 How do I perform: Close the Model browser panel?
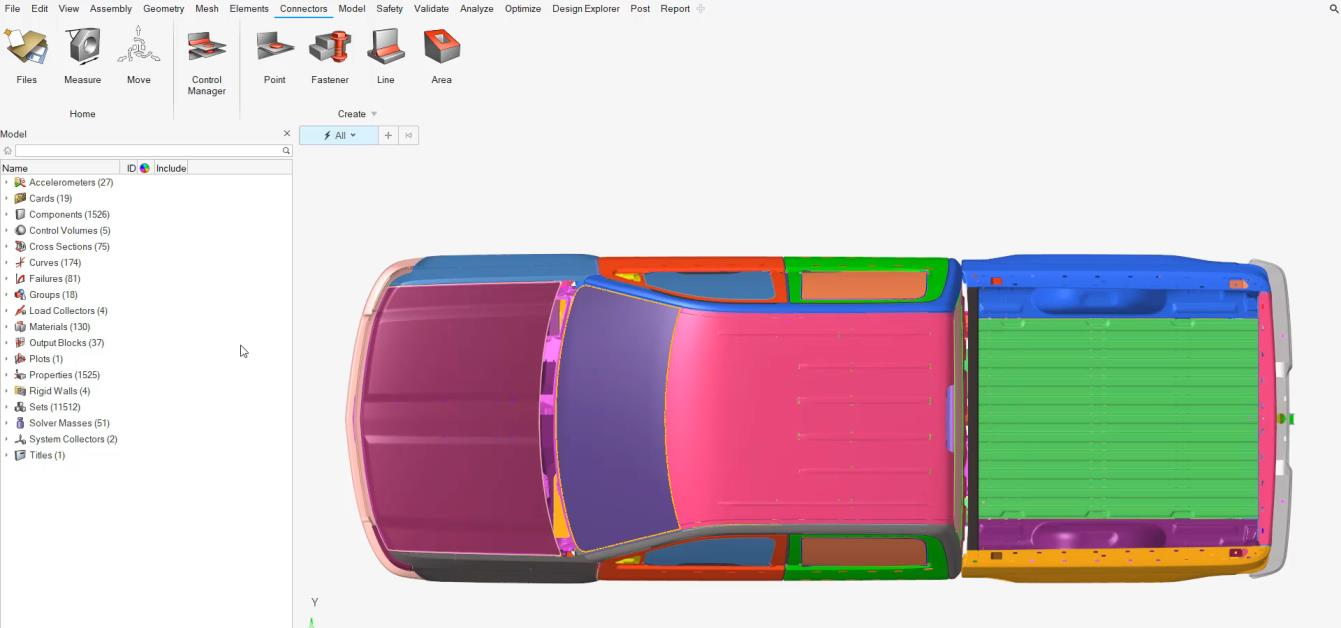pos(287,134)
